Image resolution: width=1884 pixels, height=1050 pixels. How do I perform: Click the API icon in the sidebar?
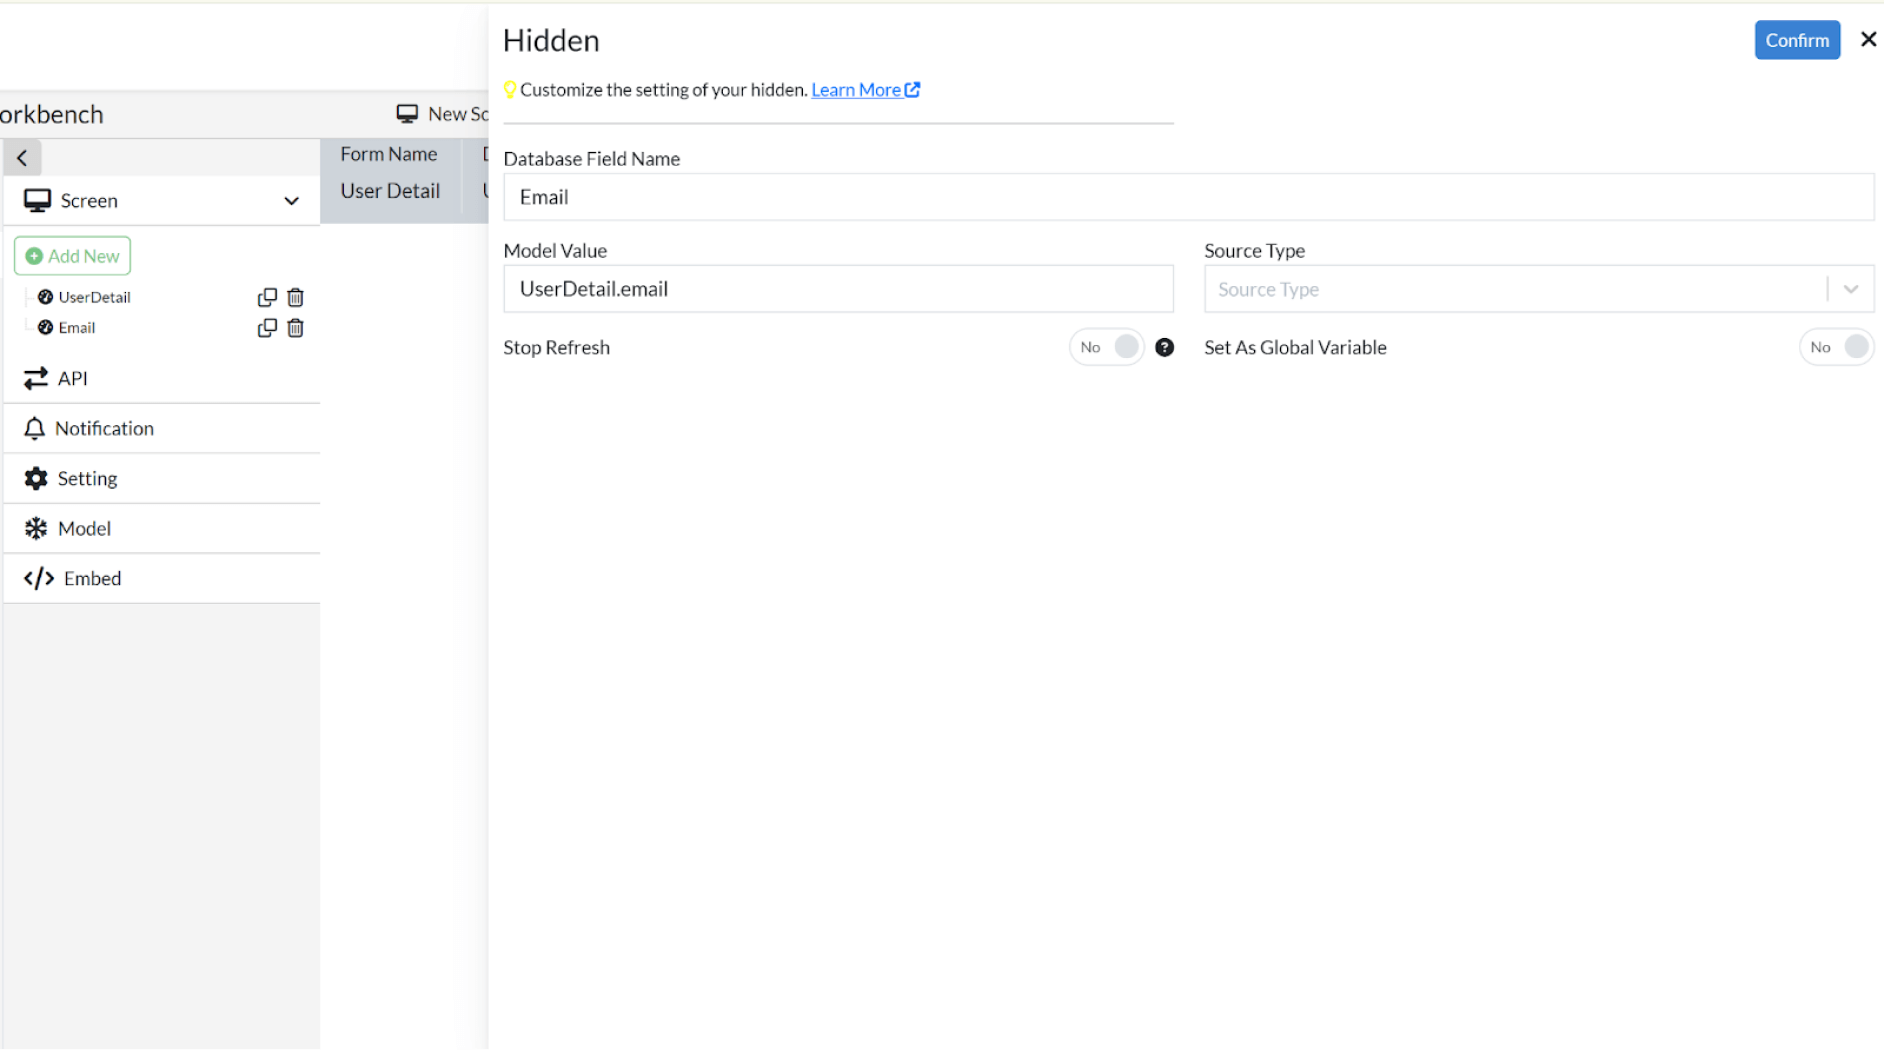pyautogui.click(x=35, y=378)
